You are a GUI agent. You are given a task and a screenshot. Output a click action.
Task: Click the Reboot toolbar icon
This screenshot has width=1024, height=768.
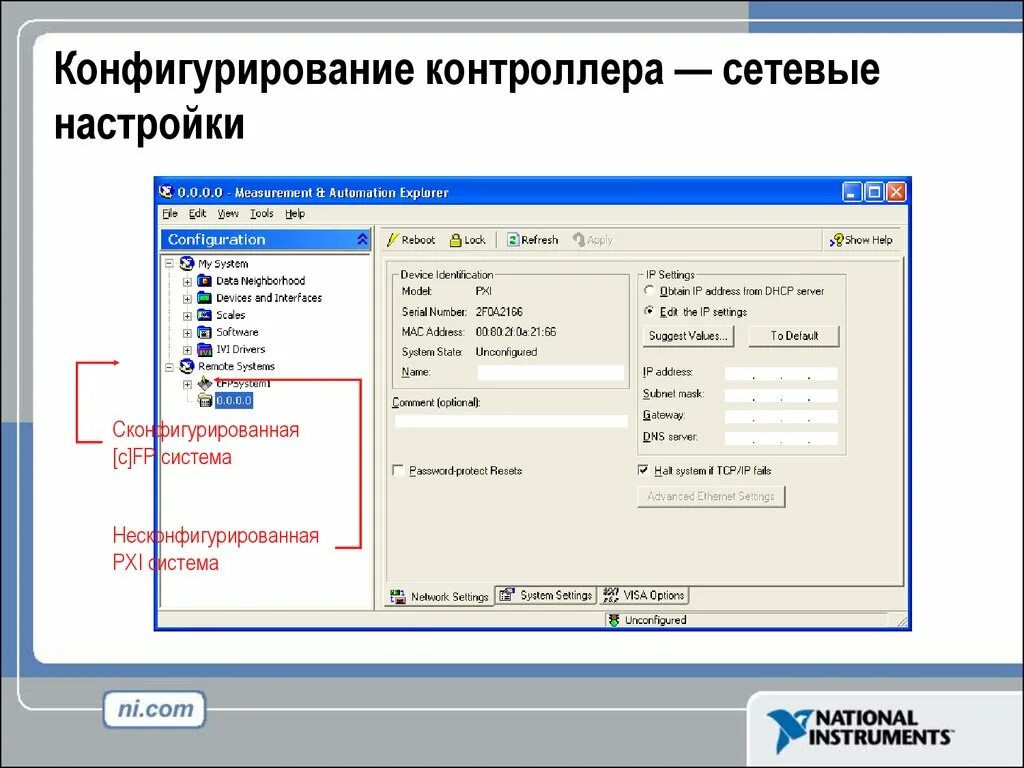click(392, 240)
